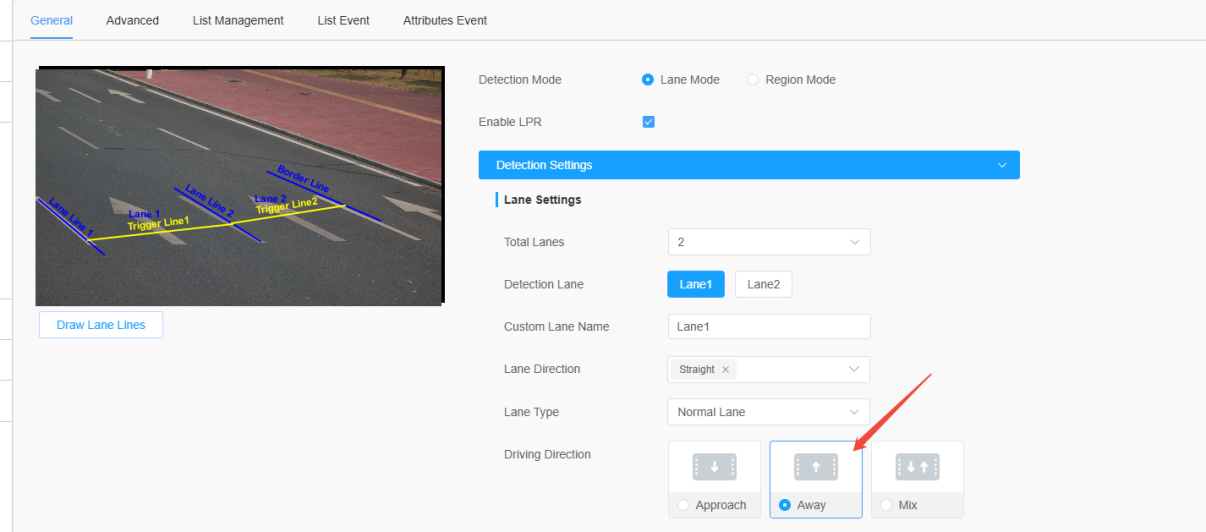Switch to the General tab
Image resolution: width=1206 pixels, height=532 pixels.
click(51, 20)
